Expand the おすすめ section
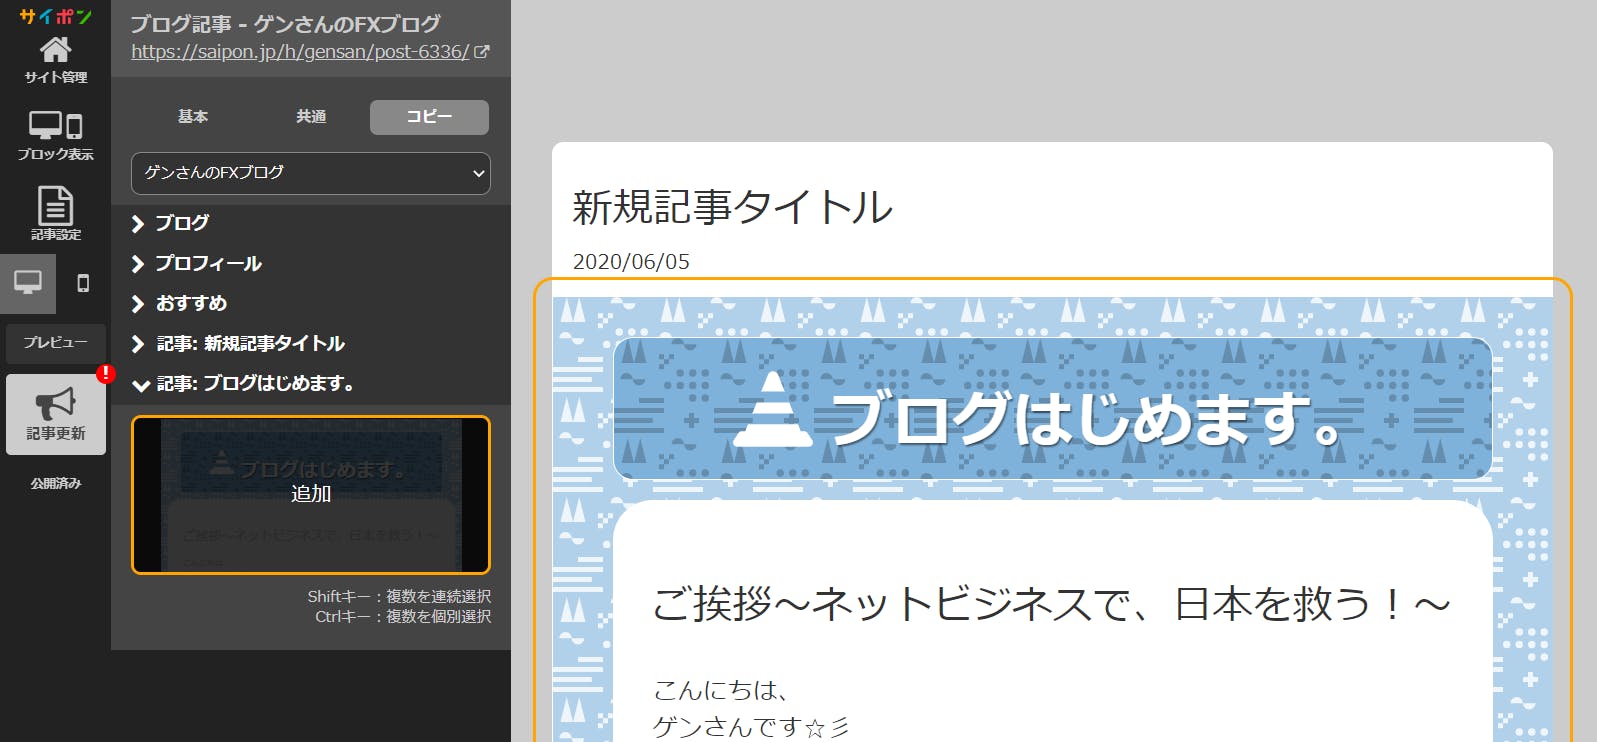This screenshot has height=742, width=1597. click(x=190, y=303)
